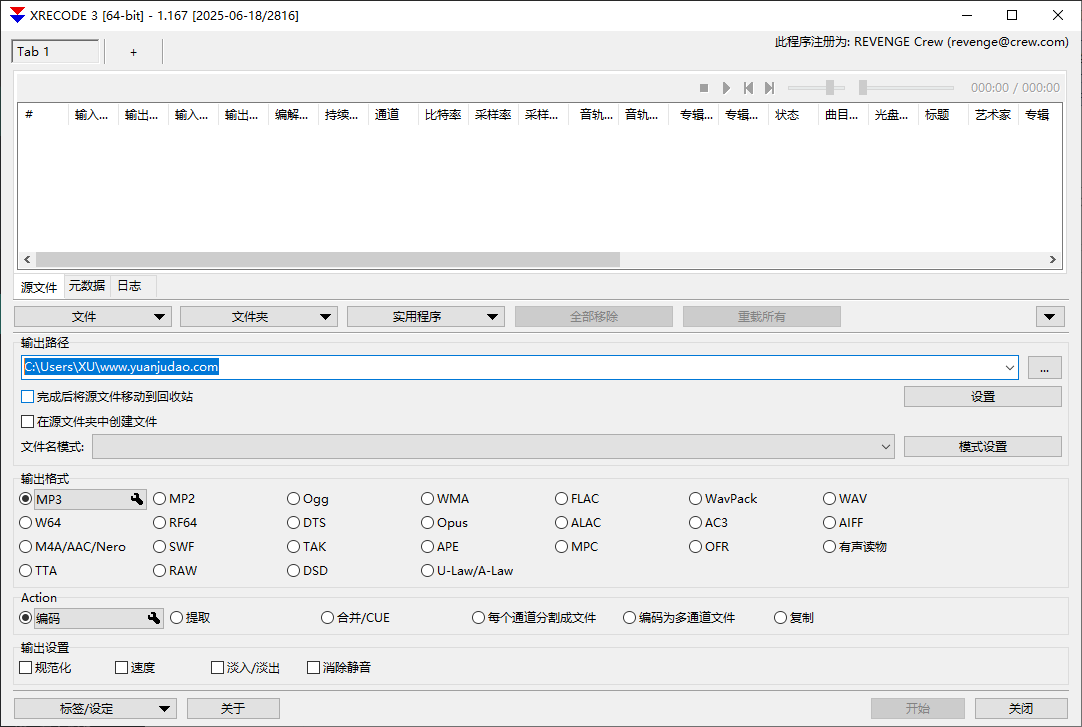This screenshot has width=1082, height=727.
Task: Select FLAC output format
Action: pos(577,499)
